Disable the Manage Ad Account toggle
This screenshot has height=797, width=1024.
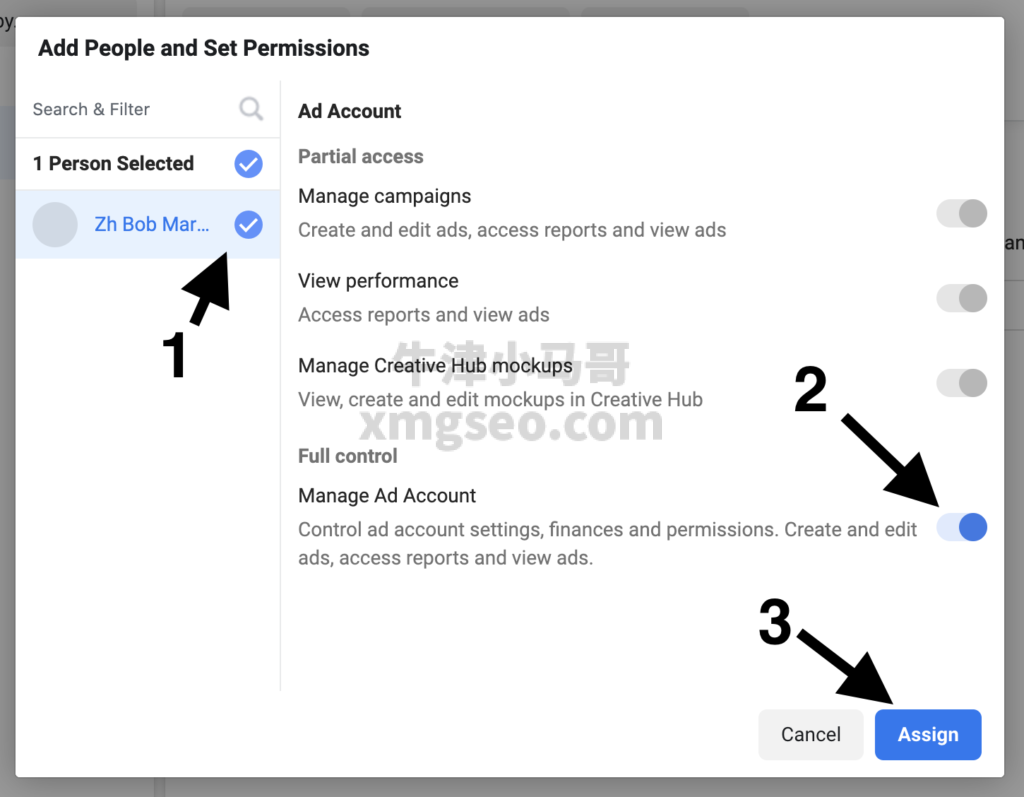(961, 527)
